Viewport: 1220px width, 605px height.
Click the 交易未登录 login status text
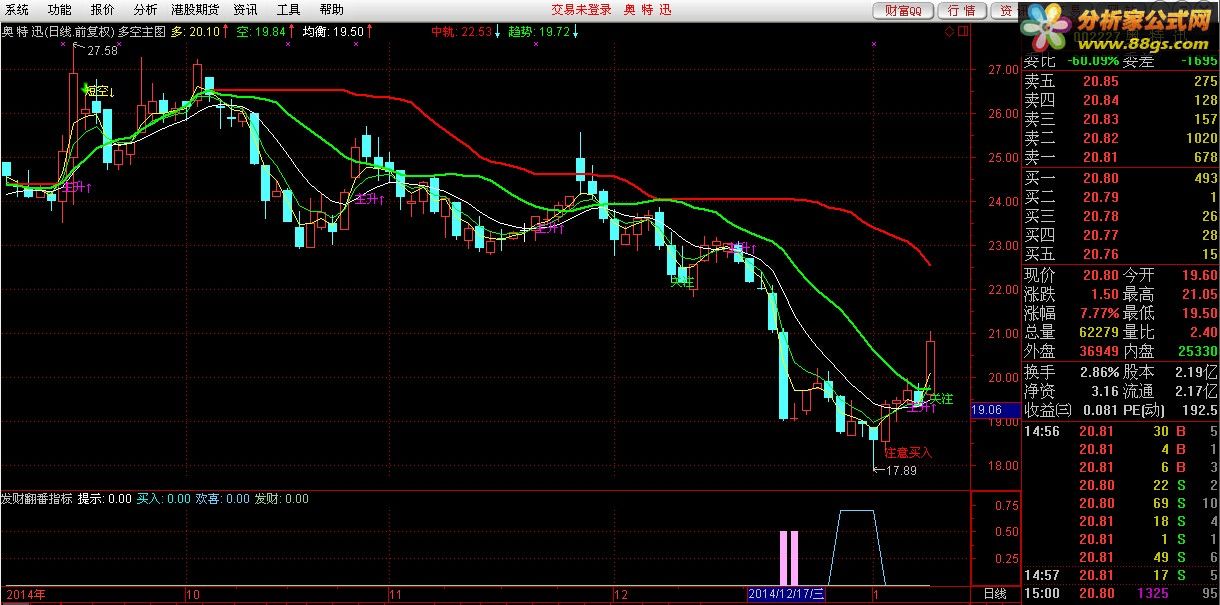point(581,10)
